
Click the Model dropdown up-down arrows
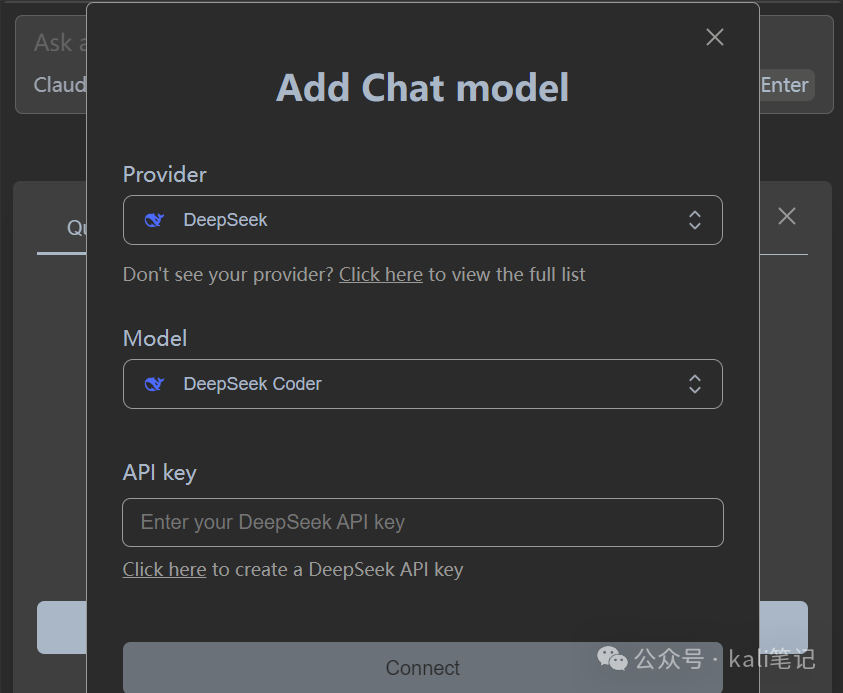click(695, 384)
